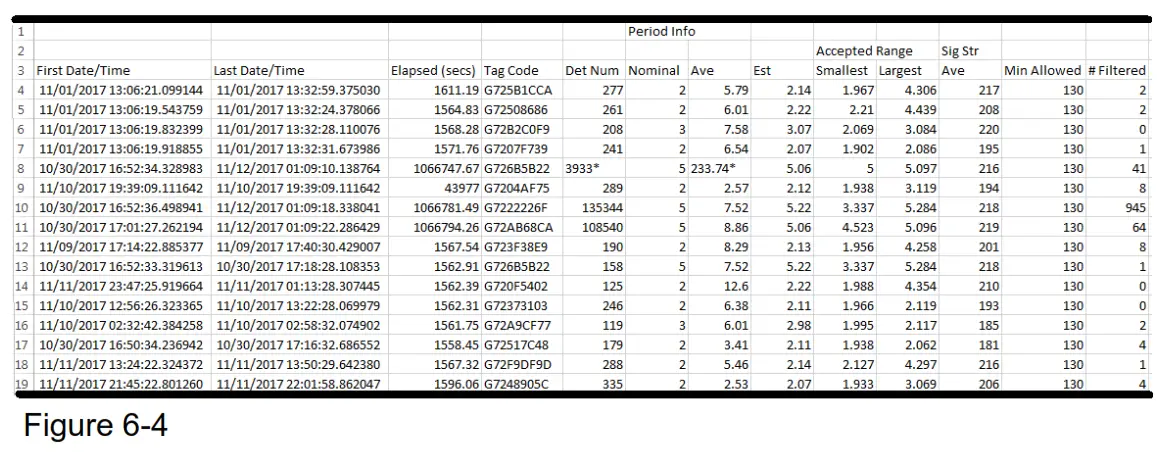Click the 'Sig Str' cell in row 2
The image size is (1157, 456).
point(970,51)
